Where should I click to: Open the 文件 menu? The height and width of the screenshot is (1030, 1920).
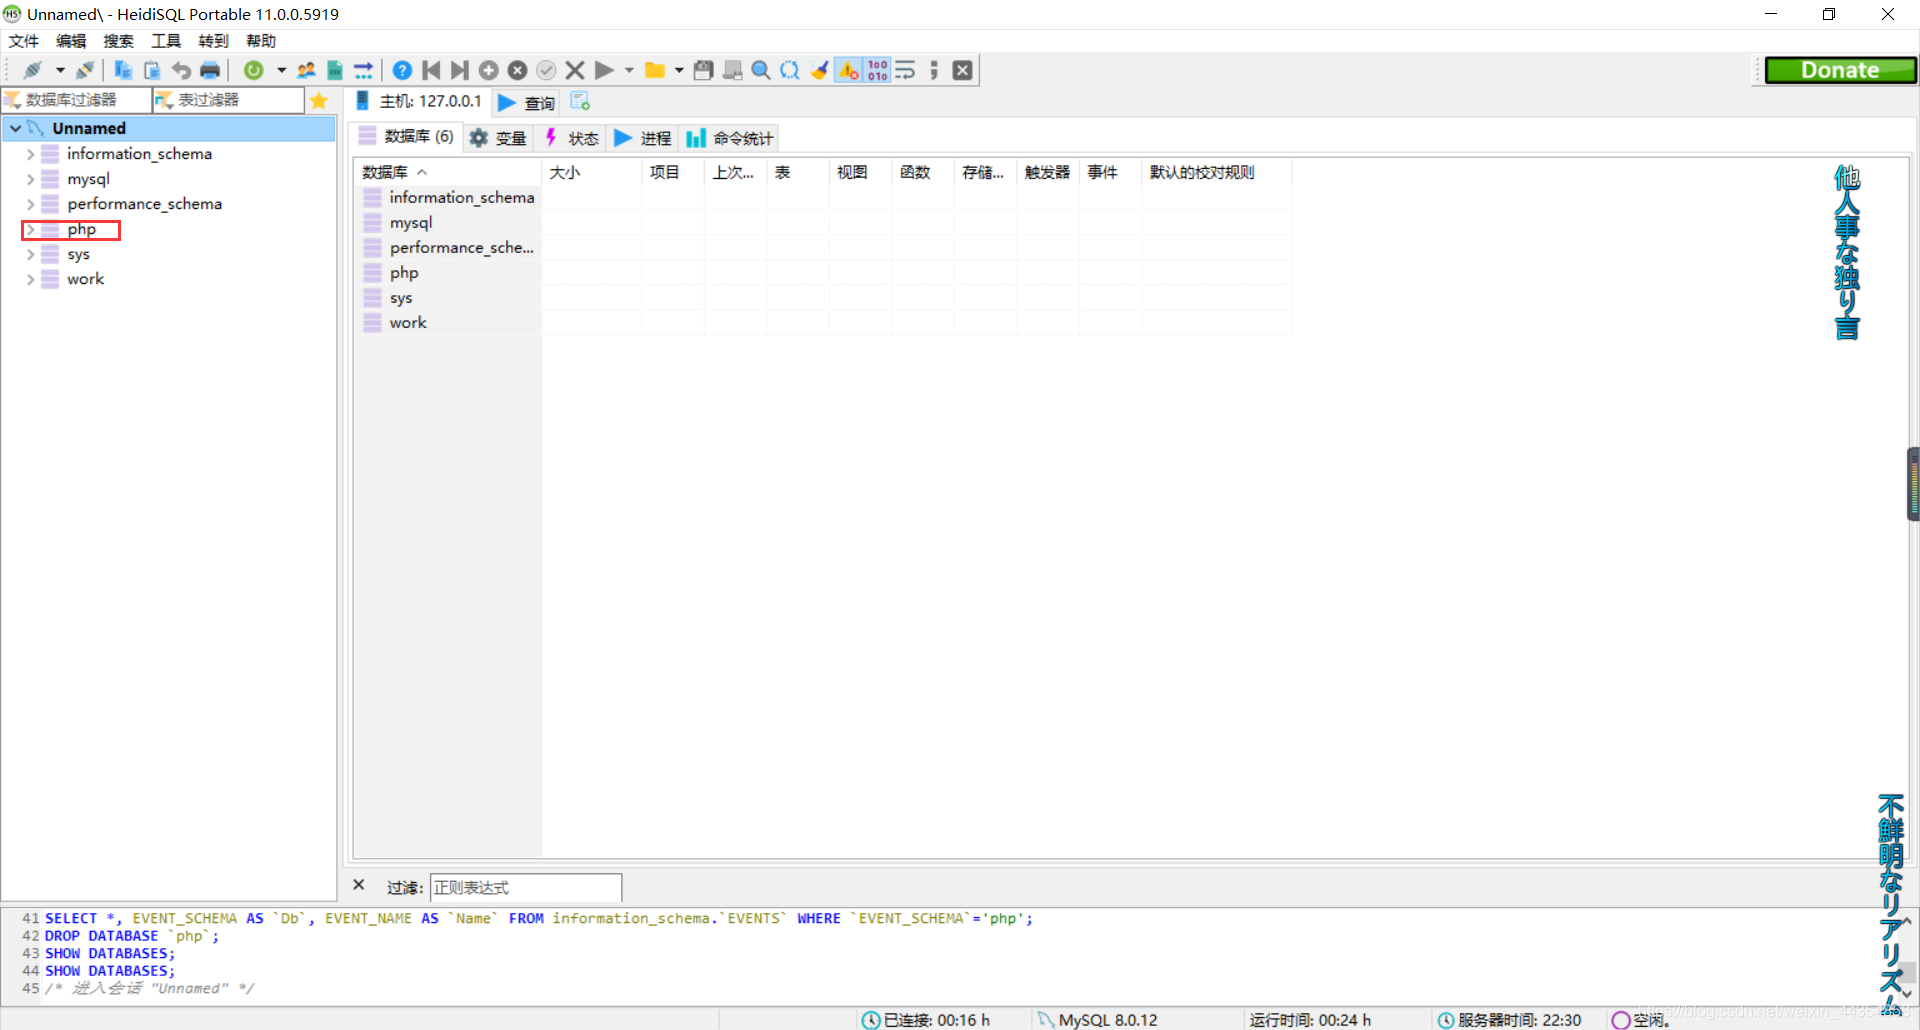[x=24, y=41]
